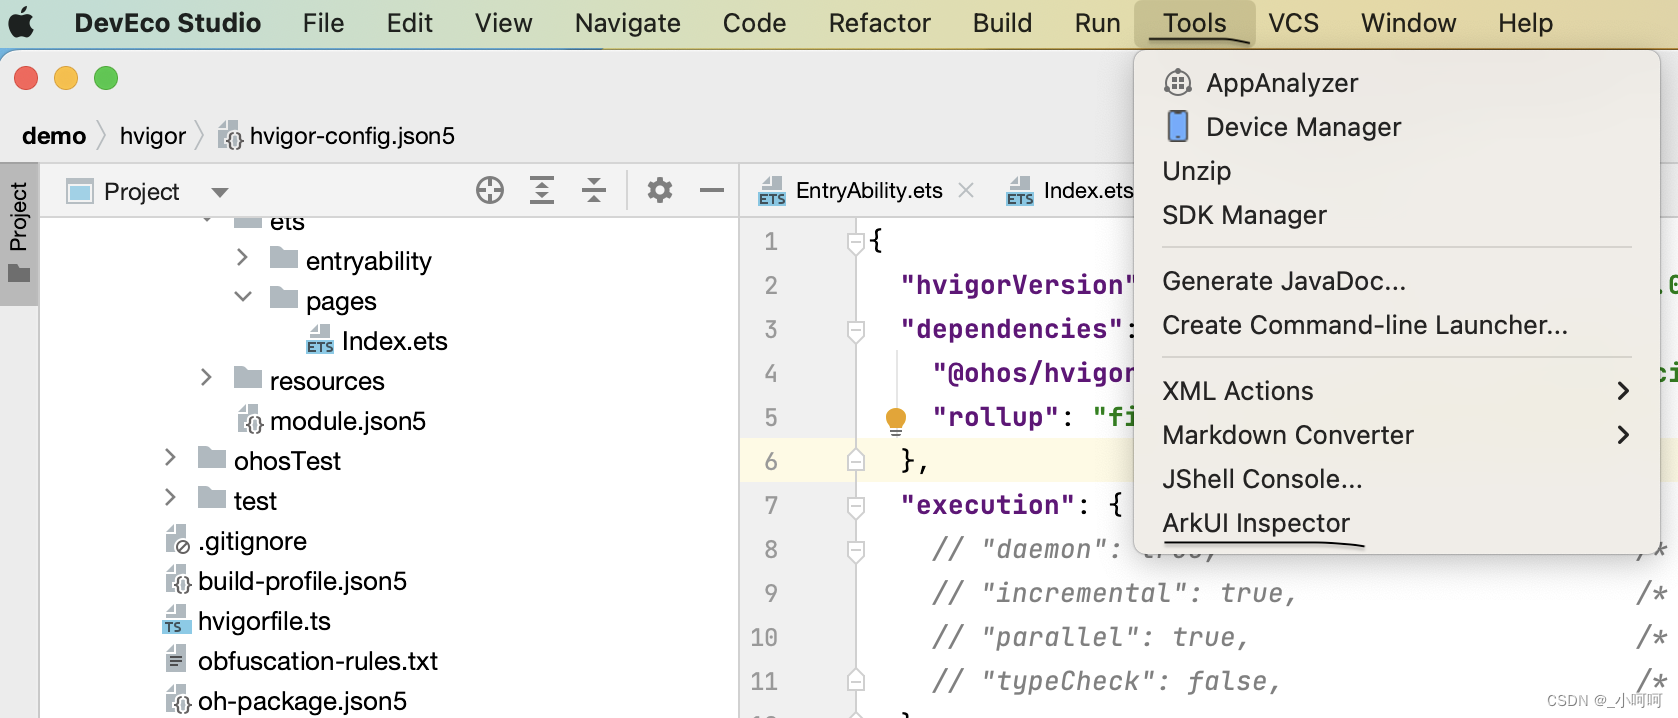Expand the test folder

[x=170, y=497]
